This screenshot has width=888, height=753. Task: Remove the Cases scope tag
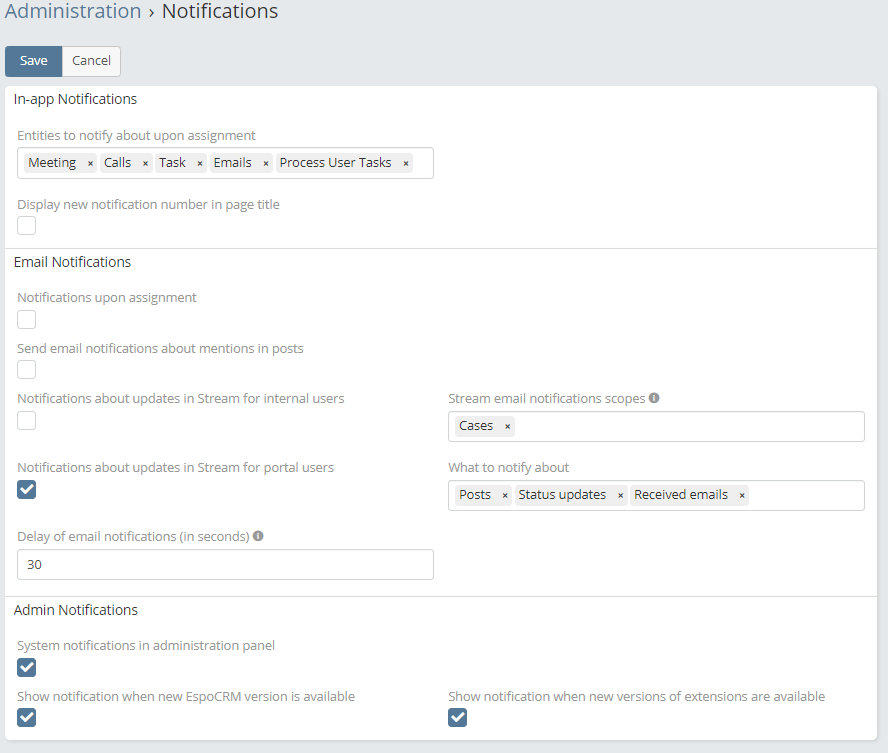pos(507,426)
